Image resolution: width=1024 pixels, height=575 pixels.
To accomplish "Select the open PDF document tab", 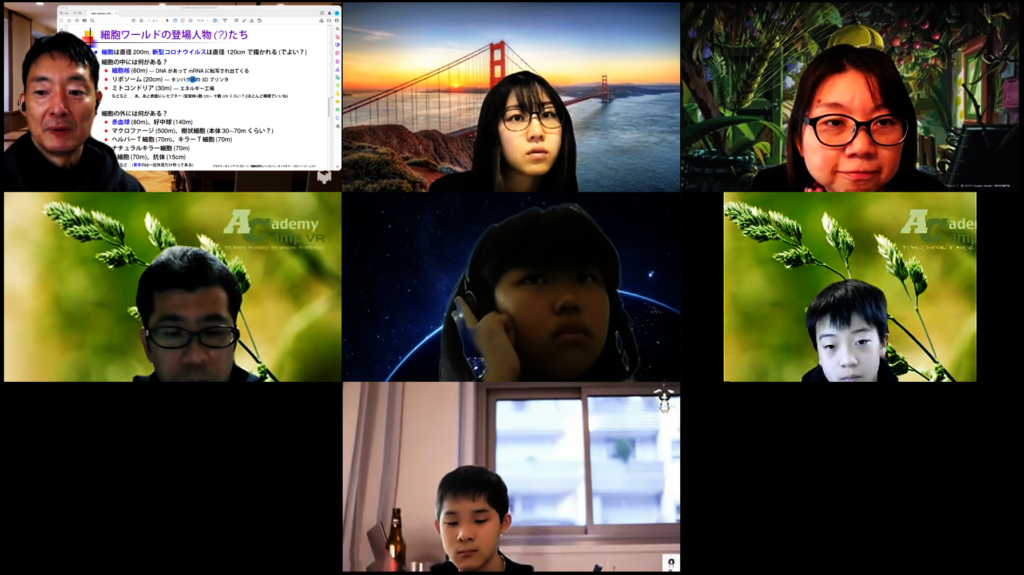I will point(102,13).
